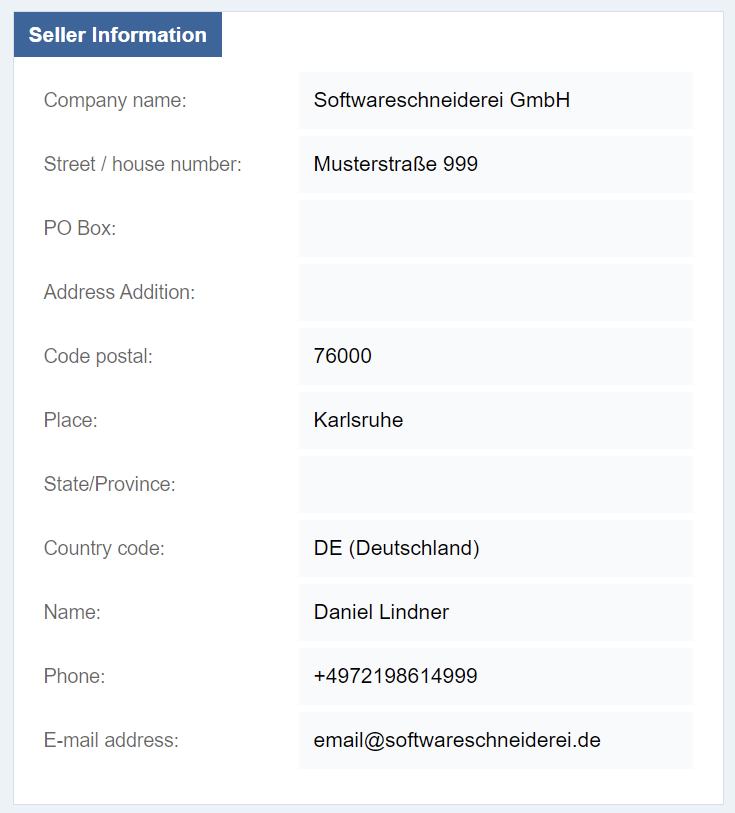Screen dimensions: 735x813
Task: Click the Seller Information header tab
Action: click(x=117, y=35)
